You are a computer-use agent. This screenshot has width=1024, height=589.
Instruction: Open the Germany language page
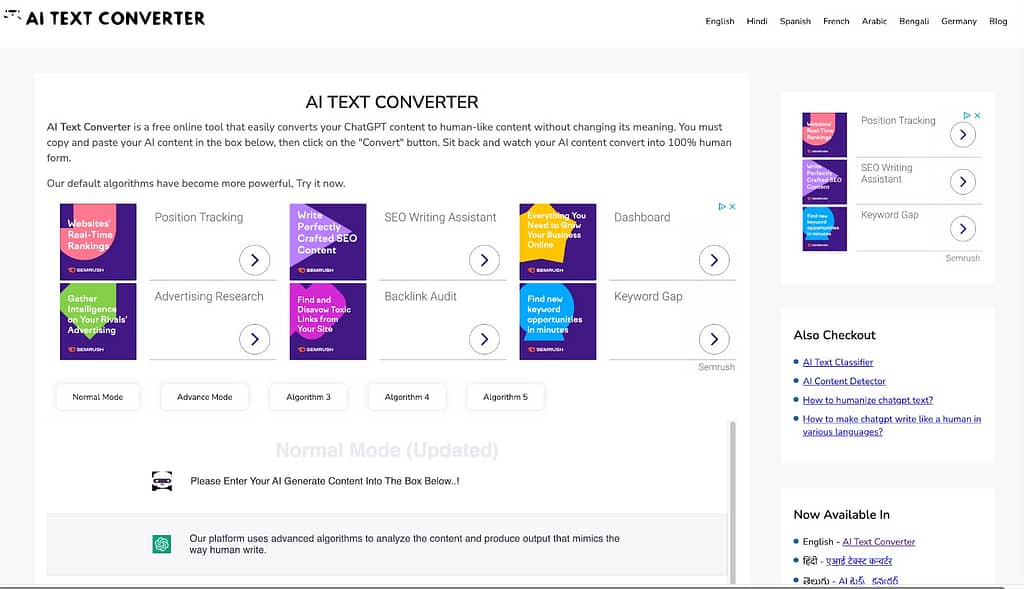coord(959,21)
